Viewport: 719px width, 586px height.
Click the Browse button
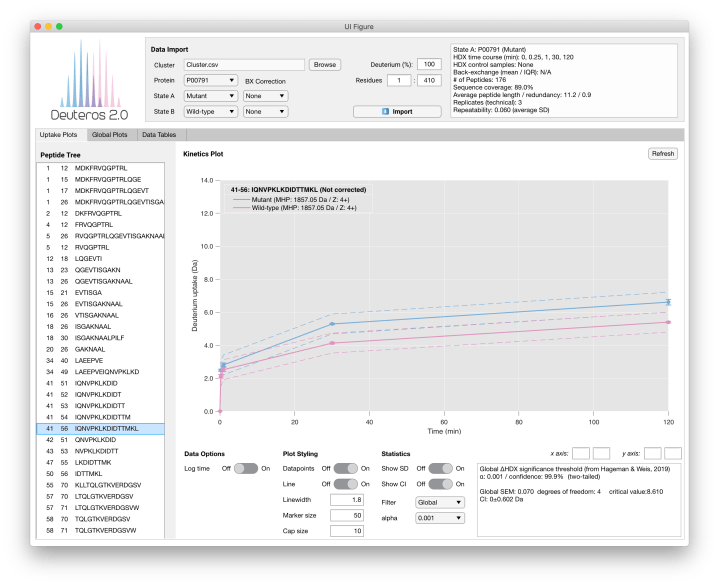click(x=325, y=64)
